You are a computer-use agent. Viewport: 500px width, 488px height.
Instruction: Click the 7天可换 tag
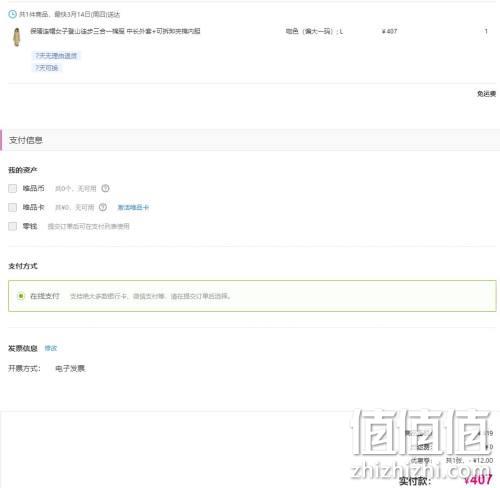coord(47,68)
